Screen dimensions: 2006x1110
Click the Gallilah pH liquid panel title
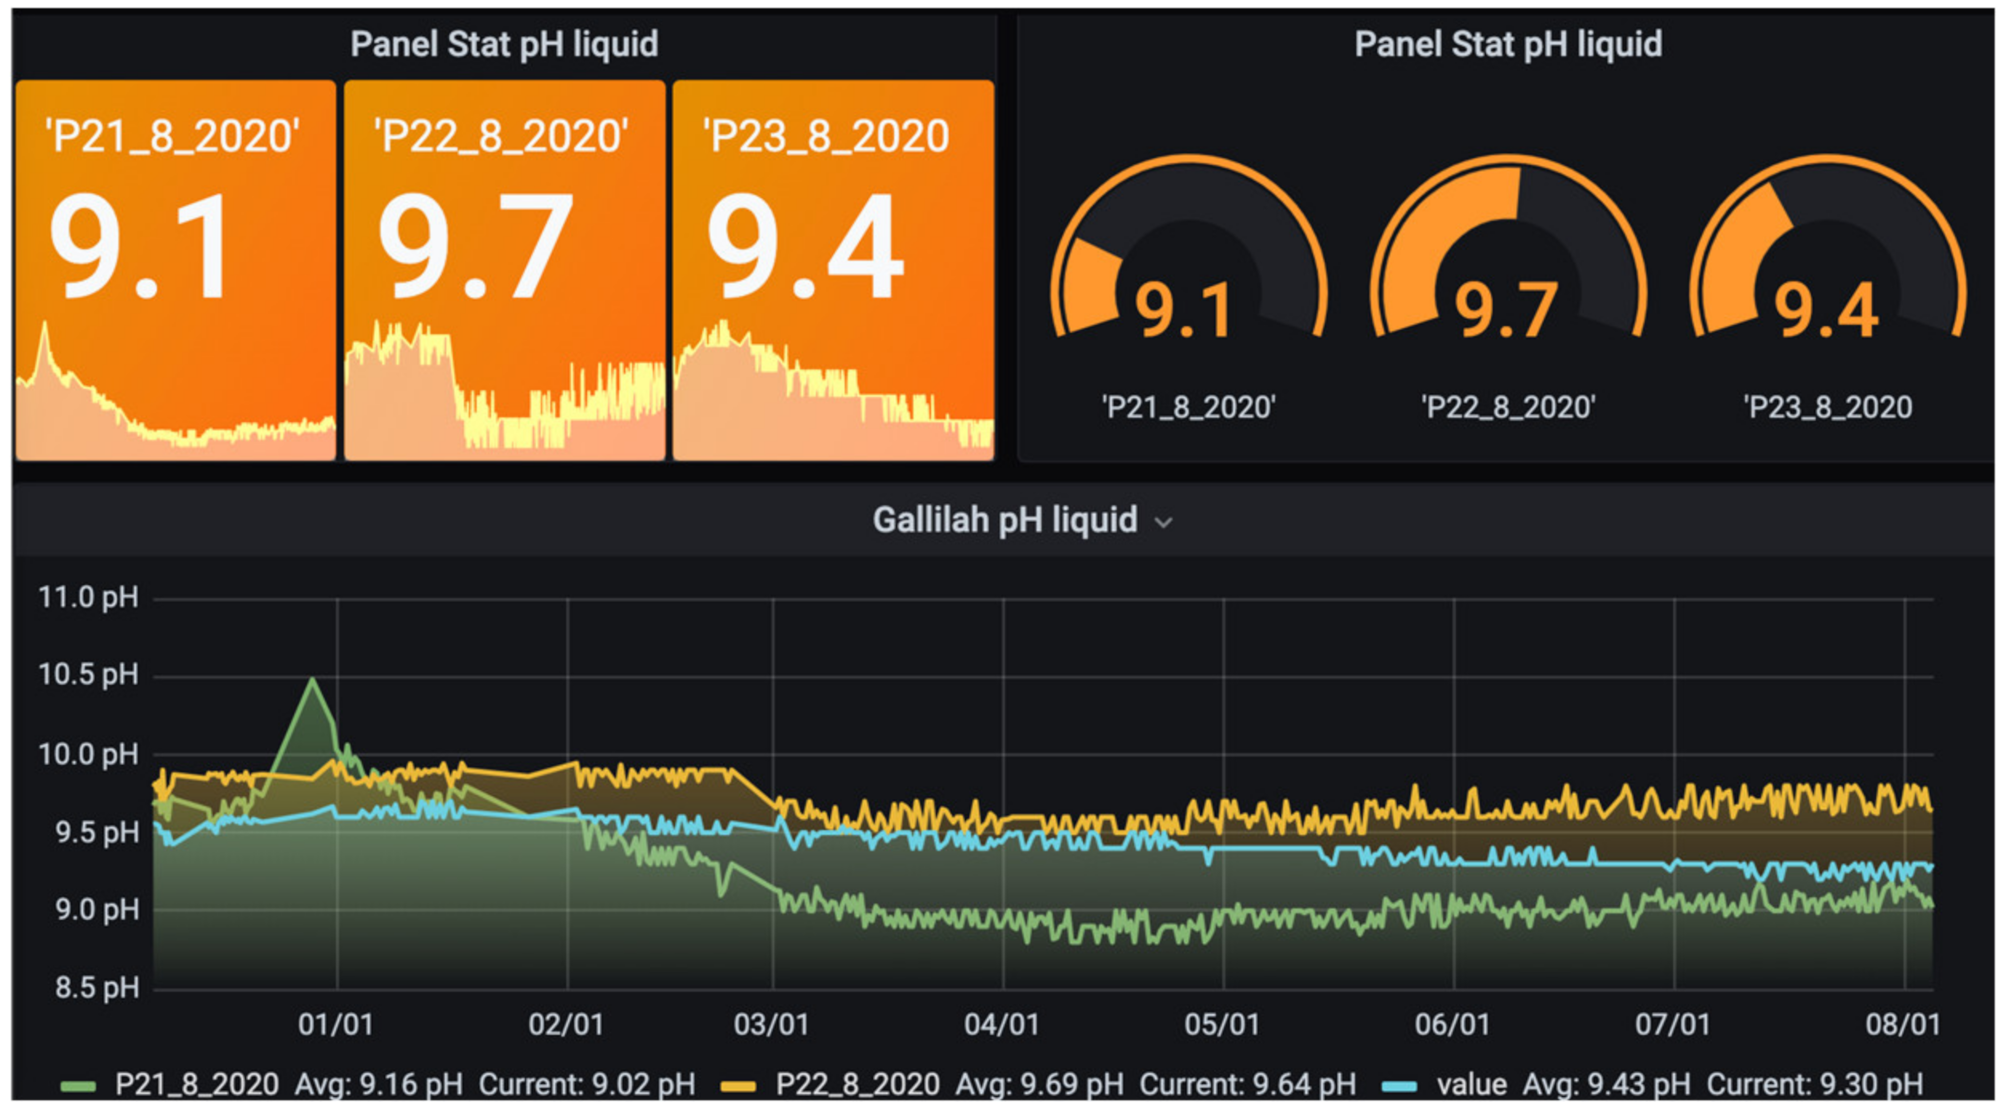click(x=1004, y=520)
